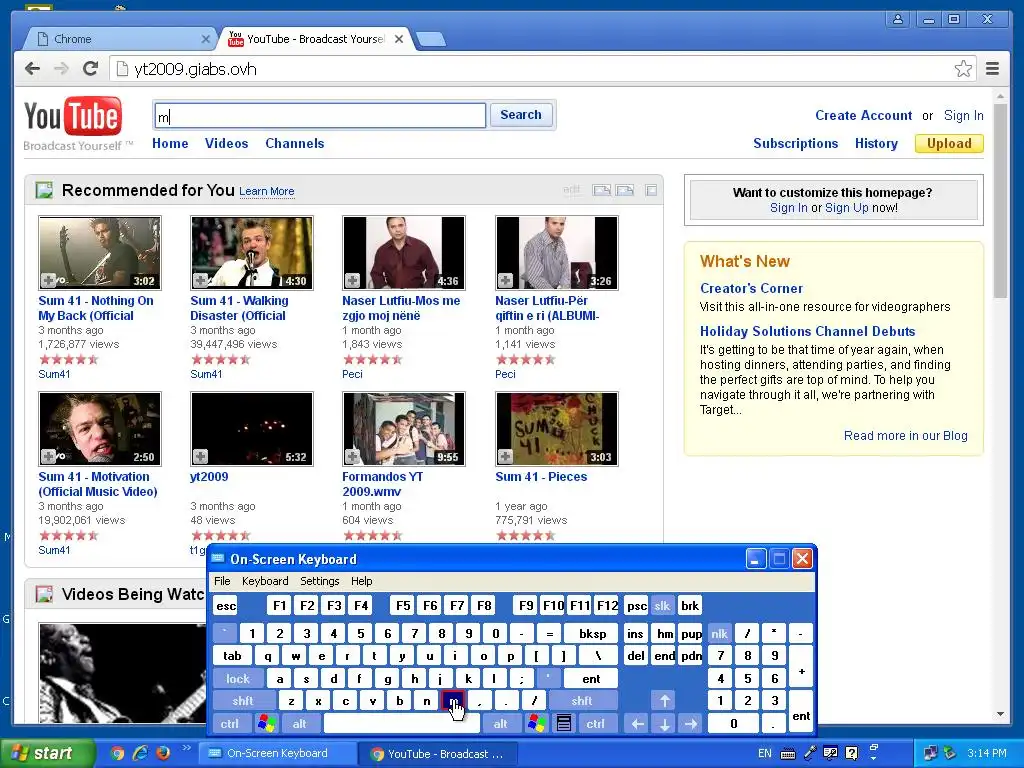This screenshot has height=768, width=1024.
Task: Click the Recommended module collapse icon
Action: [651, 190]
